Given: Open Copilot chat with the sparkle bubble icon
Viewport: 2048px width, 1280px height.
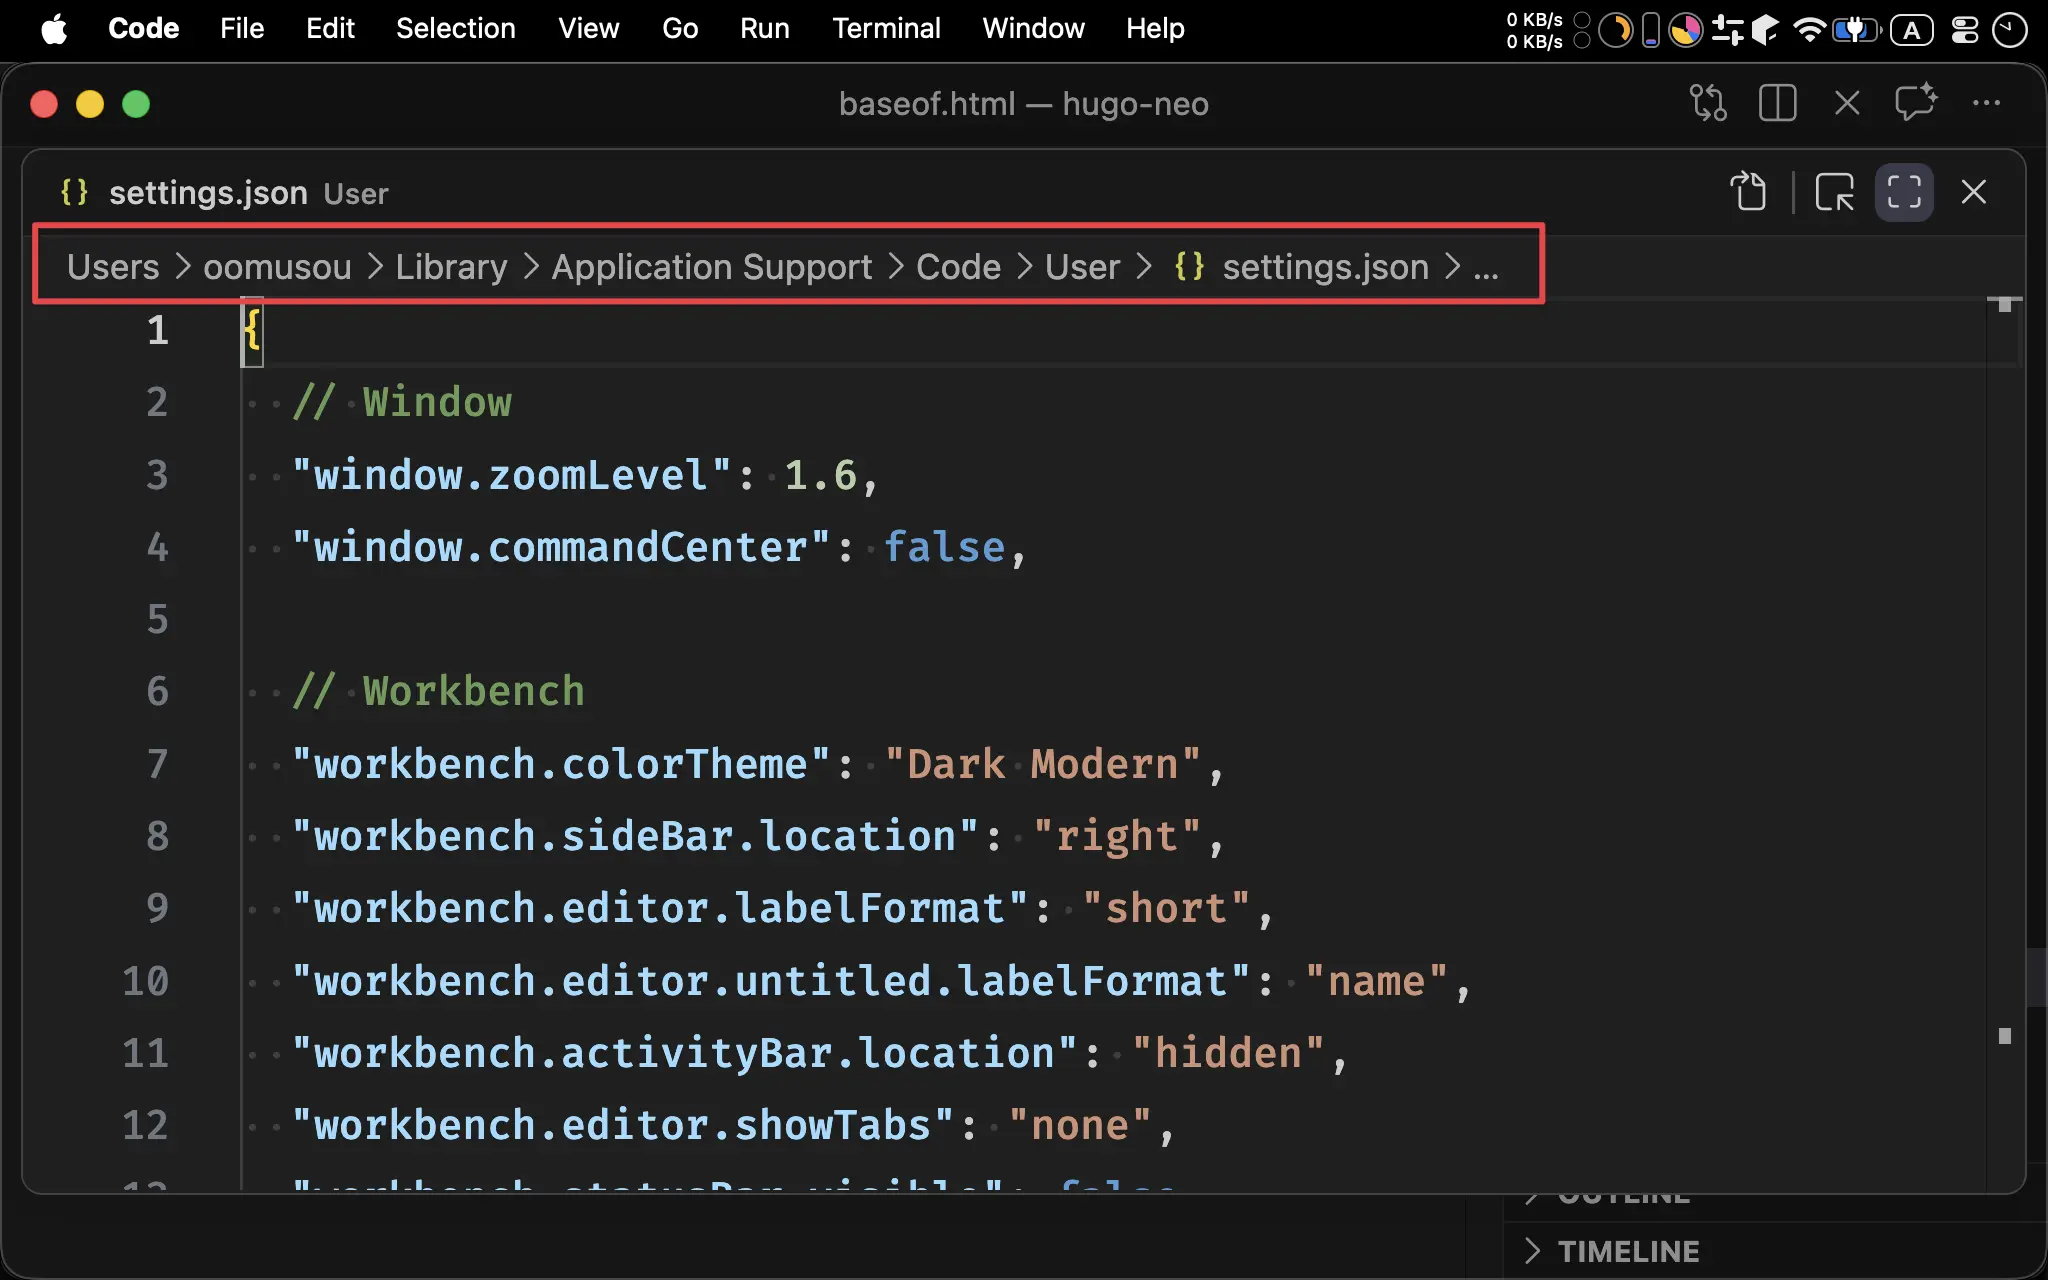Looking at the screenshot, I should pyautogui.click(x=1916, y=103).
